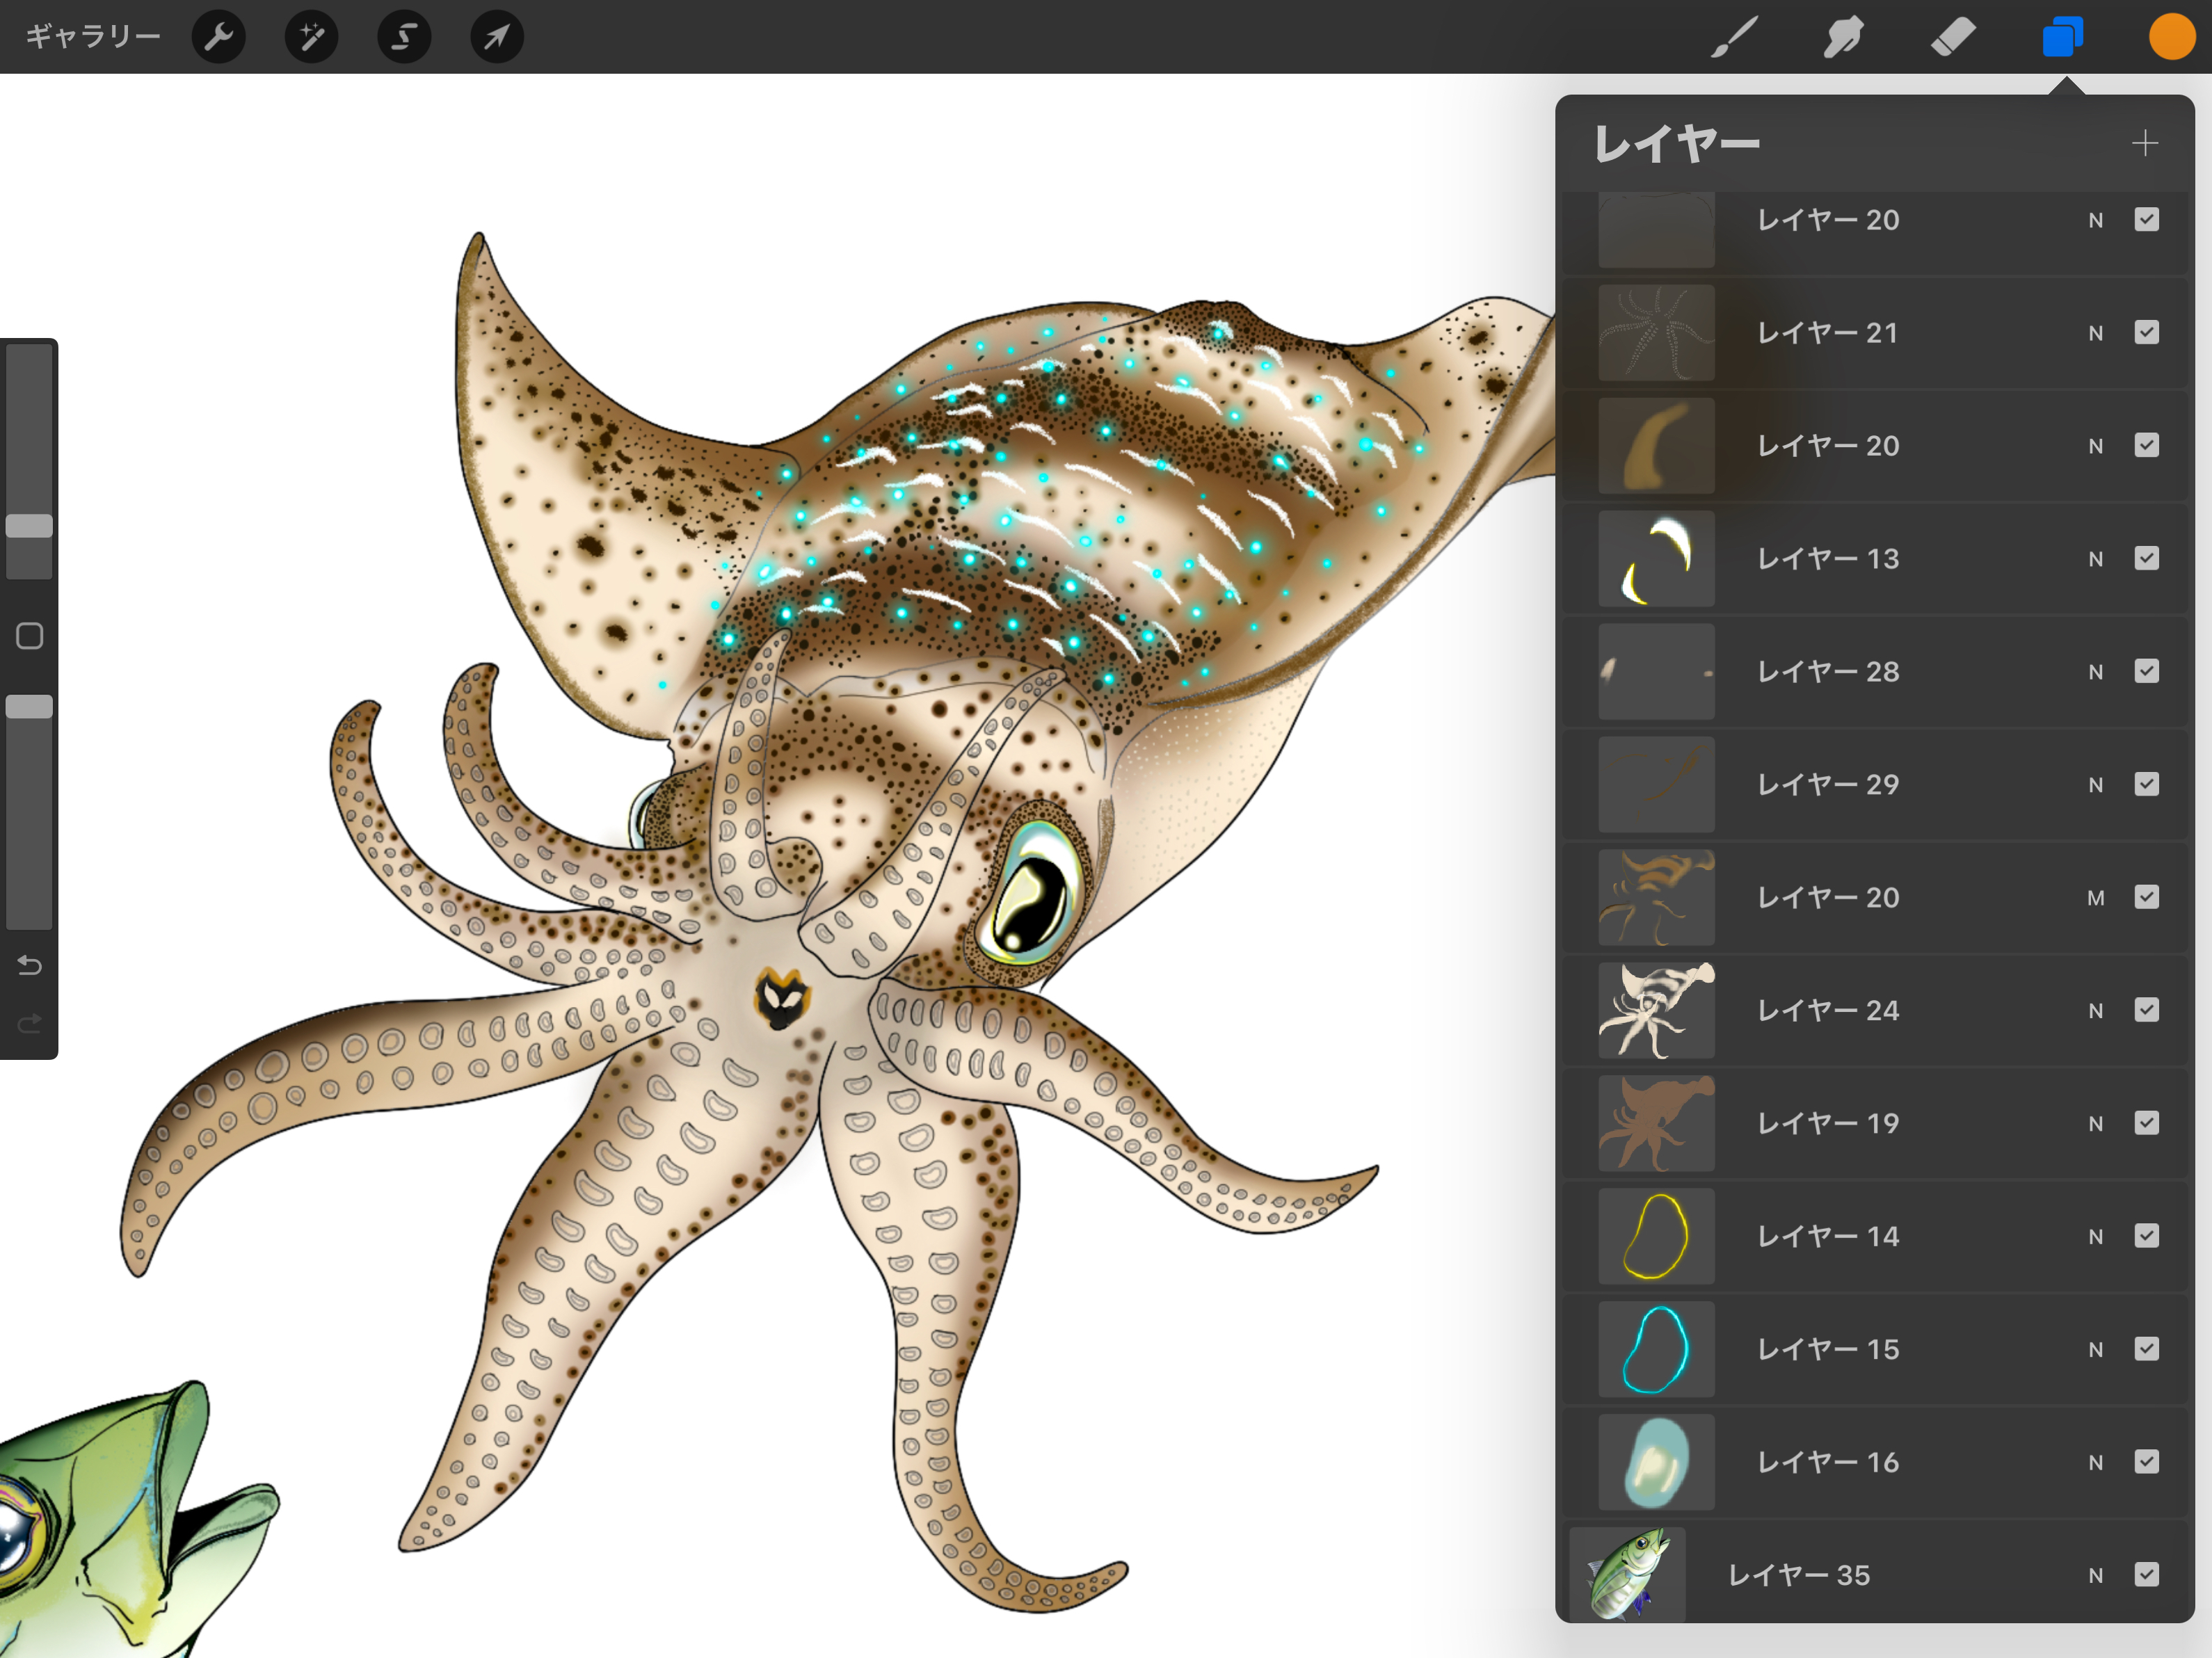Activate the Transform arrow tool

[497, 37]
